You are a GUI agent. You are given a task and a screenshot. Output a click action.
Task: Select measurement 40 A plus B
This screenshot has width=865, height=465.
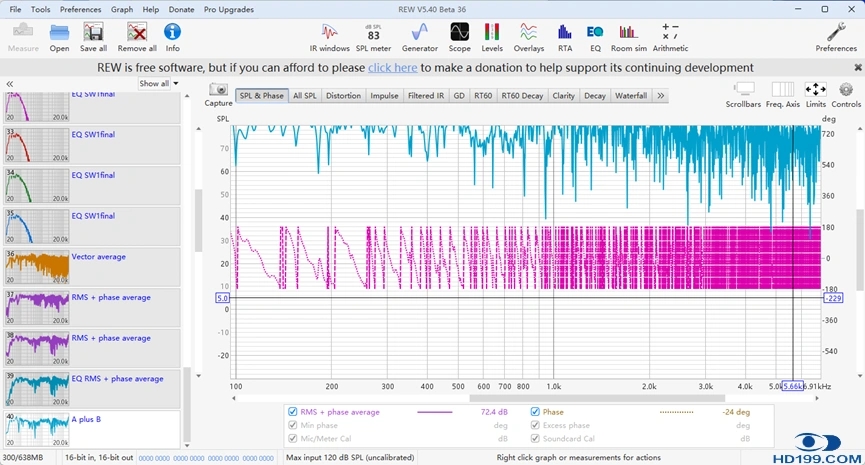pyautogui.click(x=92, y=429)
